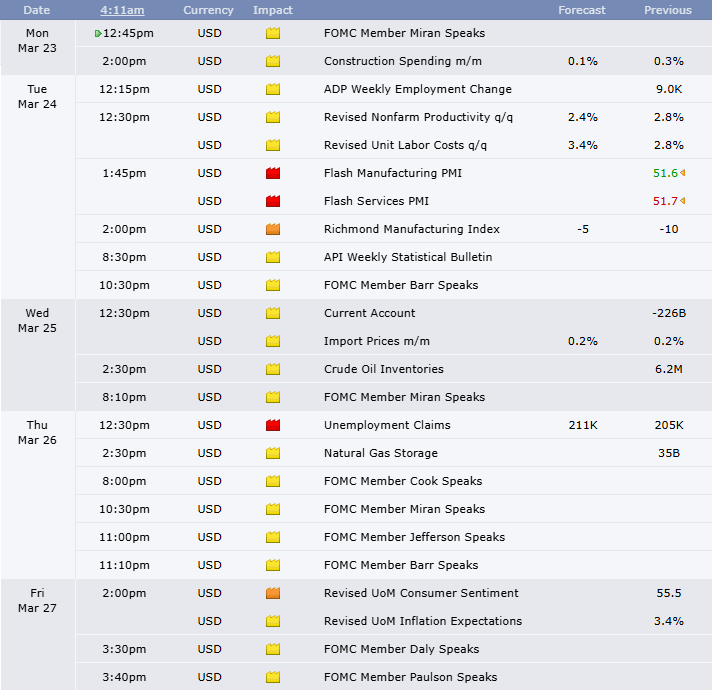Click revision arrow next to 51.6 previous value
This screenshot has width=712, height=690.
click(x=682, y=173)
